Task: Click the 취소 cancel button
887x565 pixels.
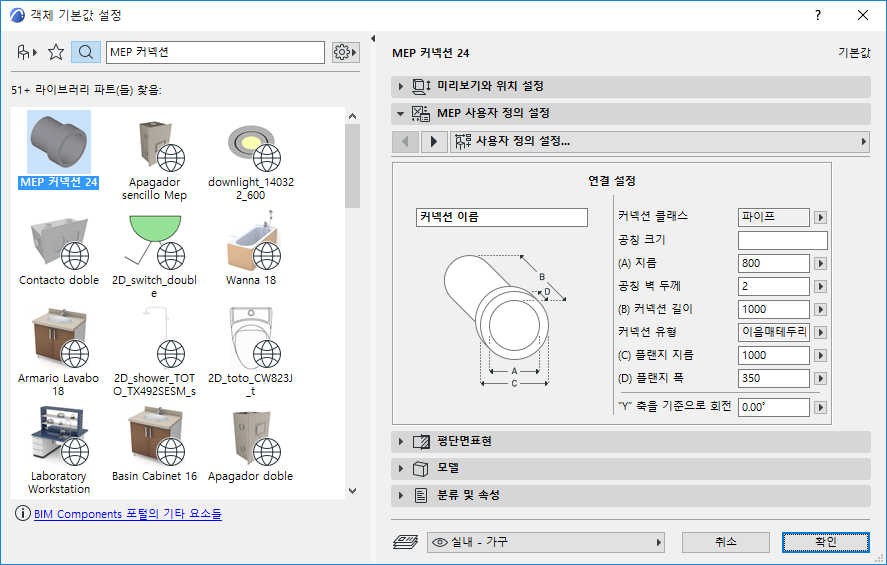Action: point(726,542)
